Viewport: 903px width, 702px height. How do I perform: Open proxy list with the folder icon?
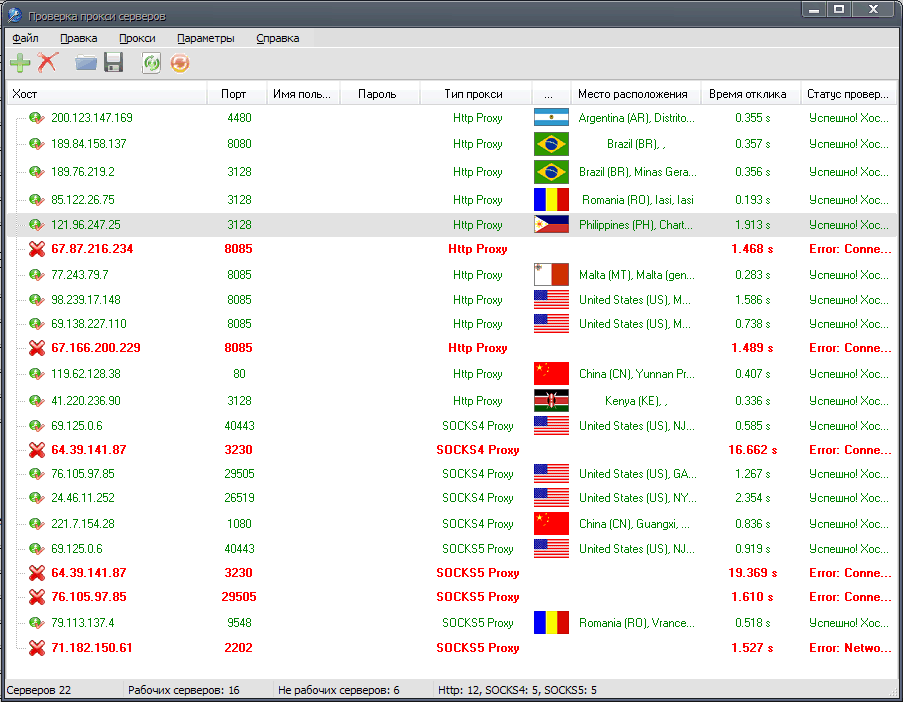pyautogui.click(x=86, y=63)
